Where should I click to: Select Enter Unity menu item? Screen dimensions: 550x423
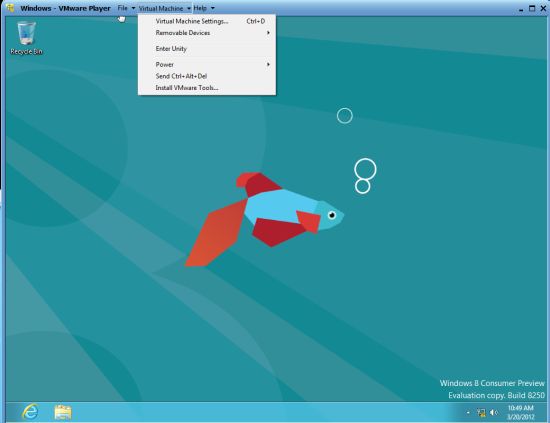[207, 48]
